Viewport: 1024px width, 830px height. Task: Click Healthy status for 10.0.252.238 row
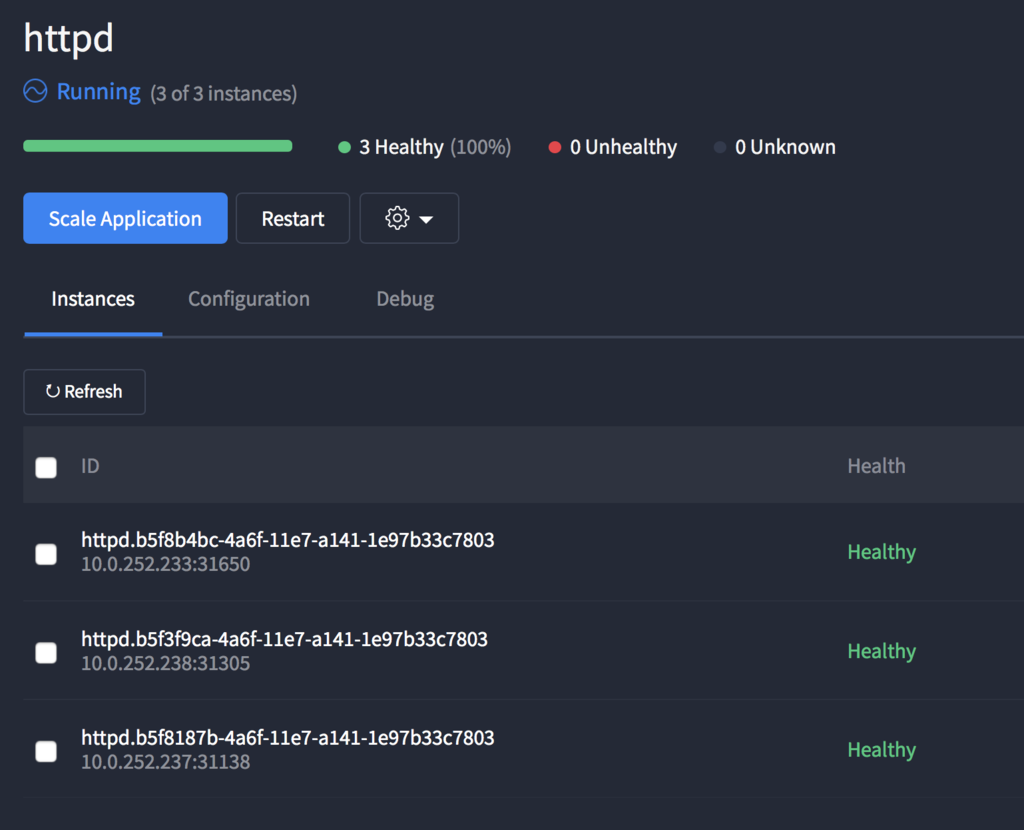tap(882, 651)
